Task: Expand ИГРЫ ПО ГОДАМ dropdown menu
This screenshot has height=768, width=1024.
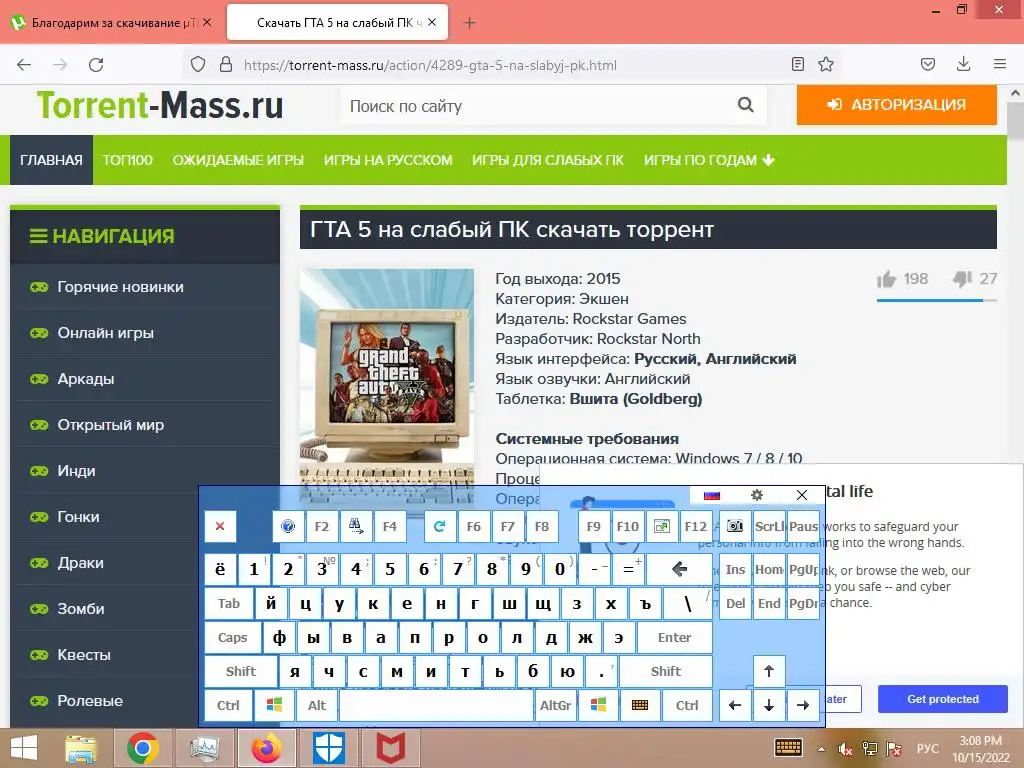Action: coord(709,160)
